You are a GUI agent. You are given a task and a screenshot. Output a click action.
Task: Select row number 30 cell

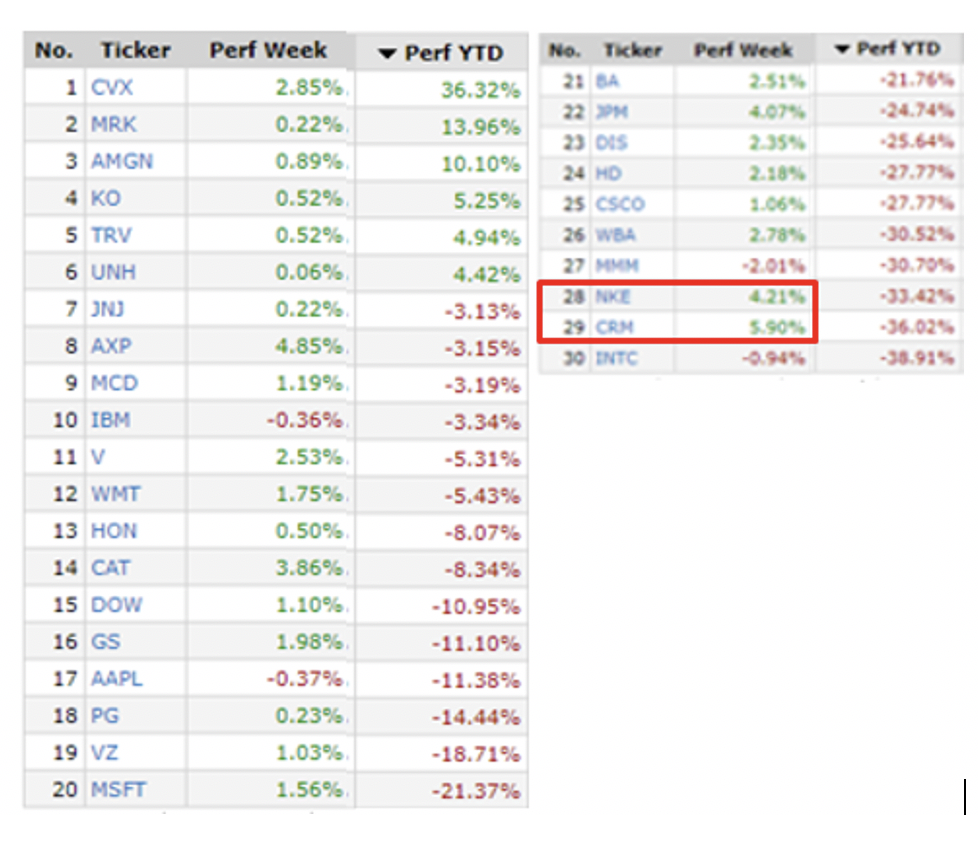point(574,358)
